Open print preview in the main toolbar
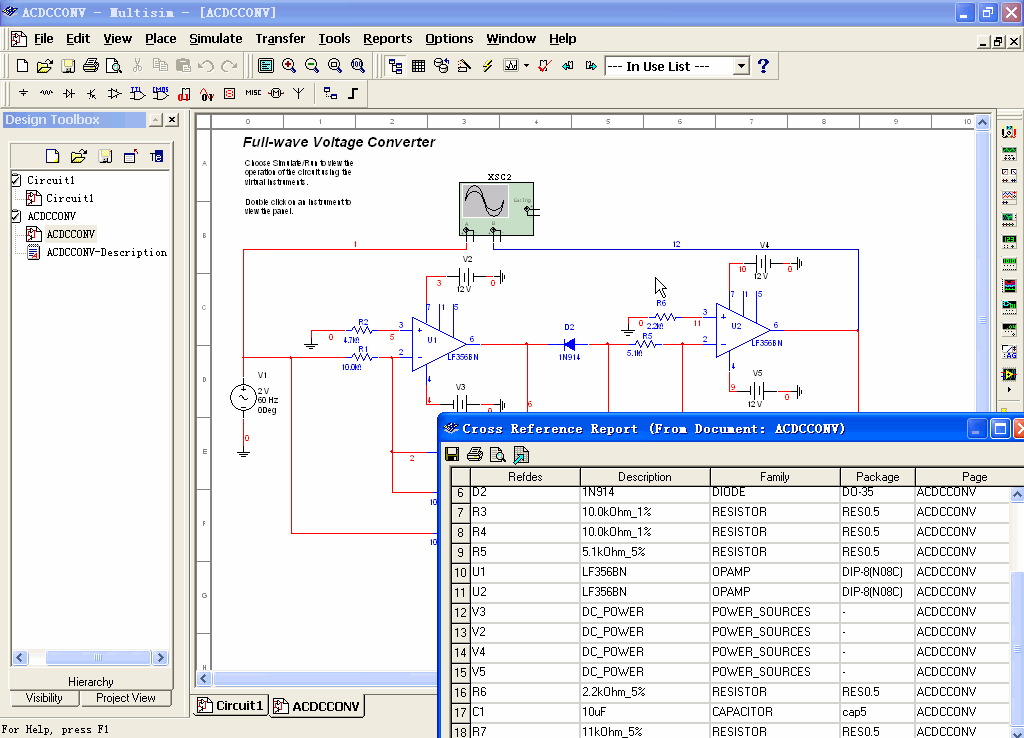1024x738 pixels. pyautogui.click(x=114, y=66)
